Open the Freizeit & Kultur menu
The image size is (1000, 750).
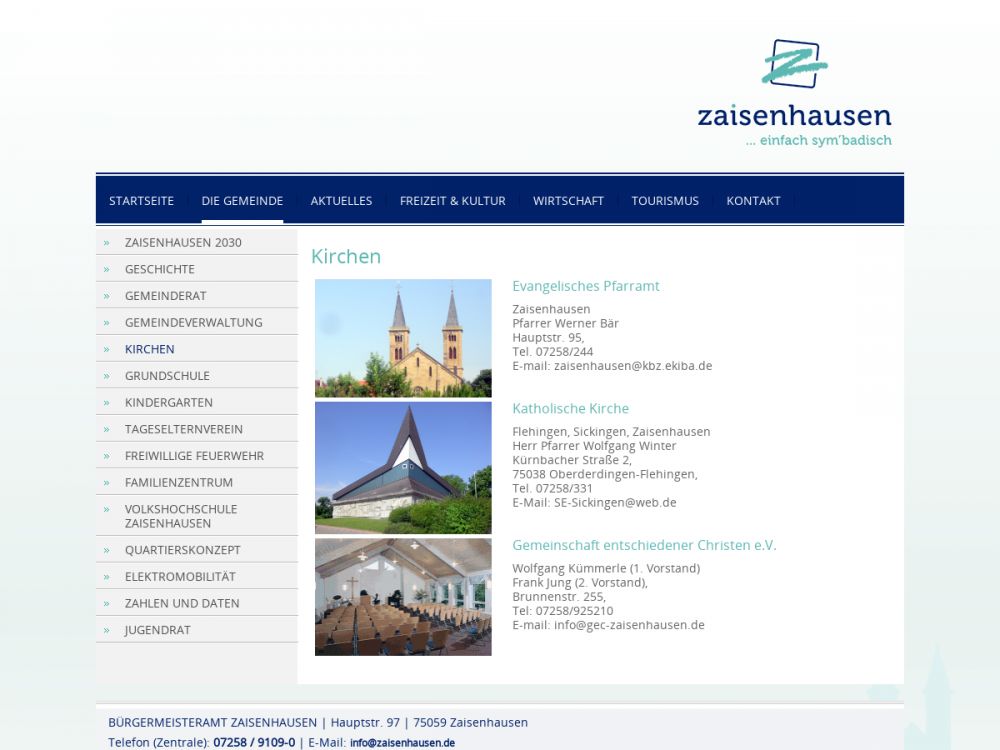click(452, 201)
